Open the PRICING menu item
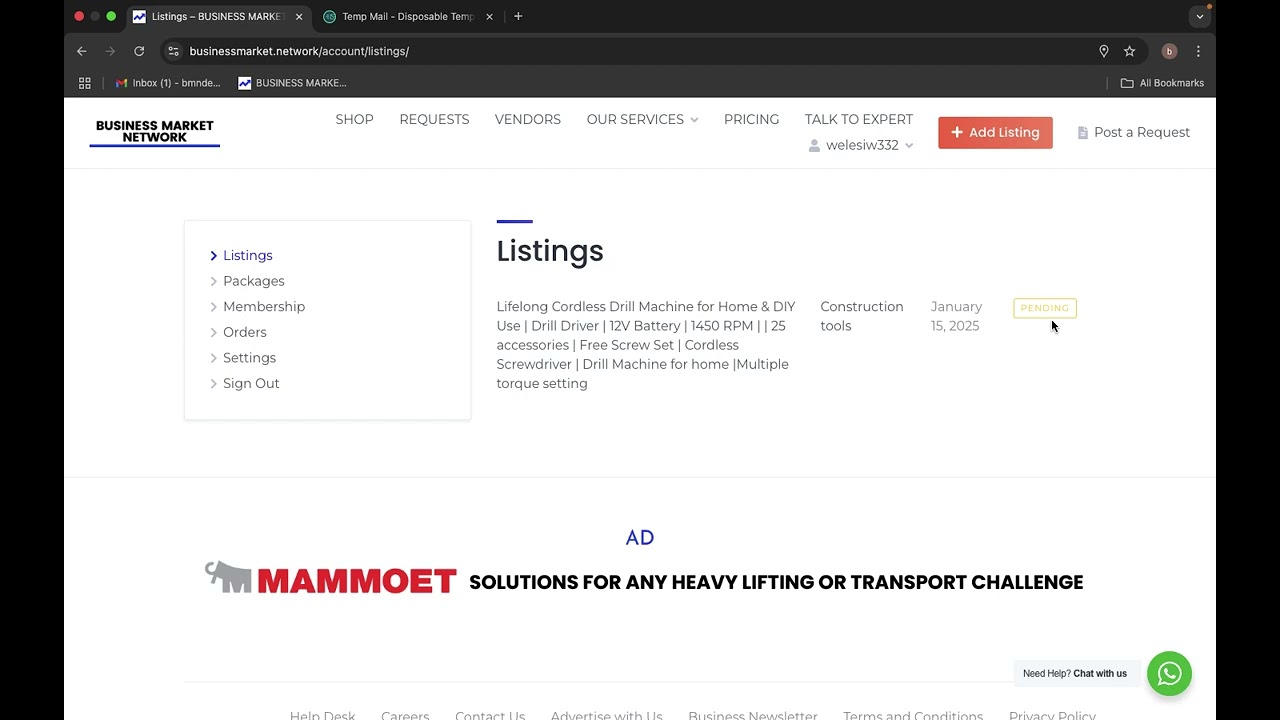 coord(751,119)
